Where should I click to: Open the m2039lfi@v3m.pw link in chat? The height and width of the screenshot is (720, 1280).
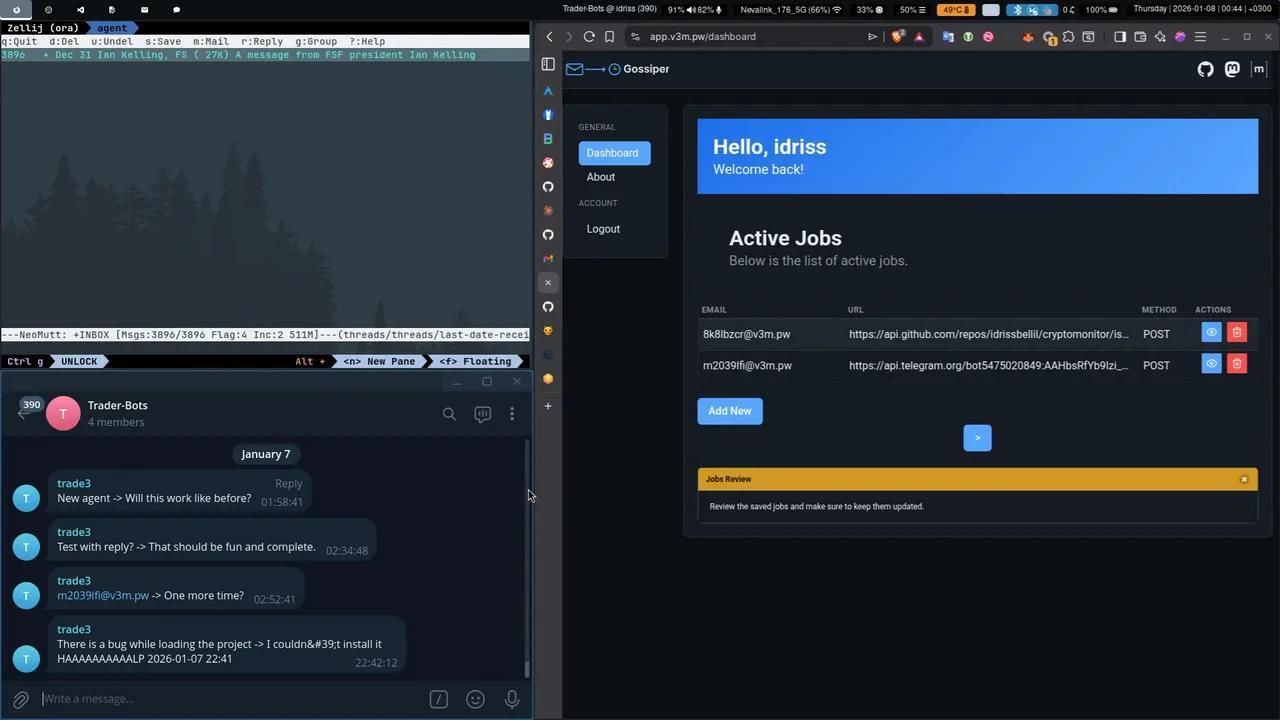tap(103, 596)
